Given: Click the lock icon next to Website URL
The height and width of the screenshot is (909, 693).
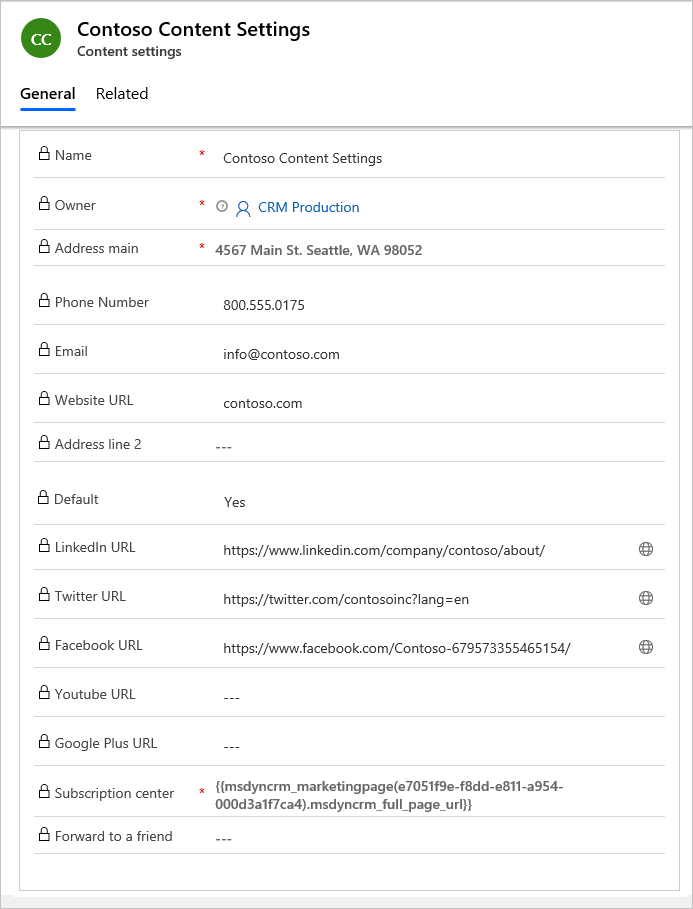Looking at the screenshot, I should coord(44,398).
